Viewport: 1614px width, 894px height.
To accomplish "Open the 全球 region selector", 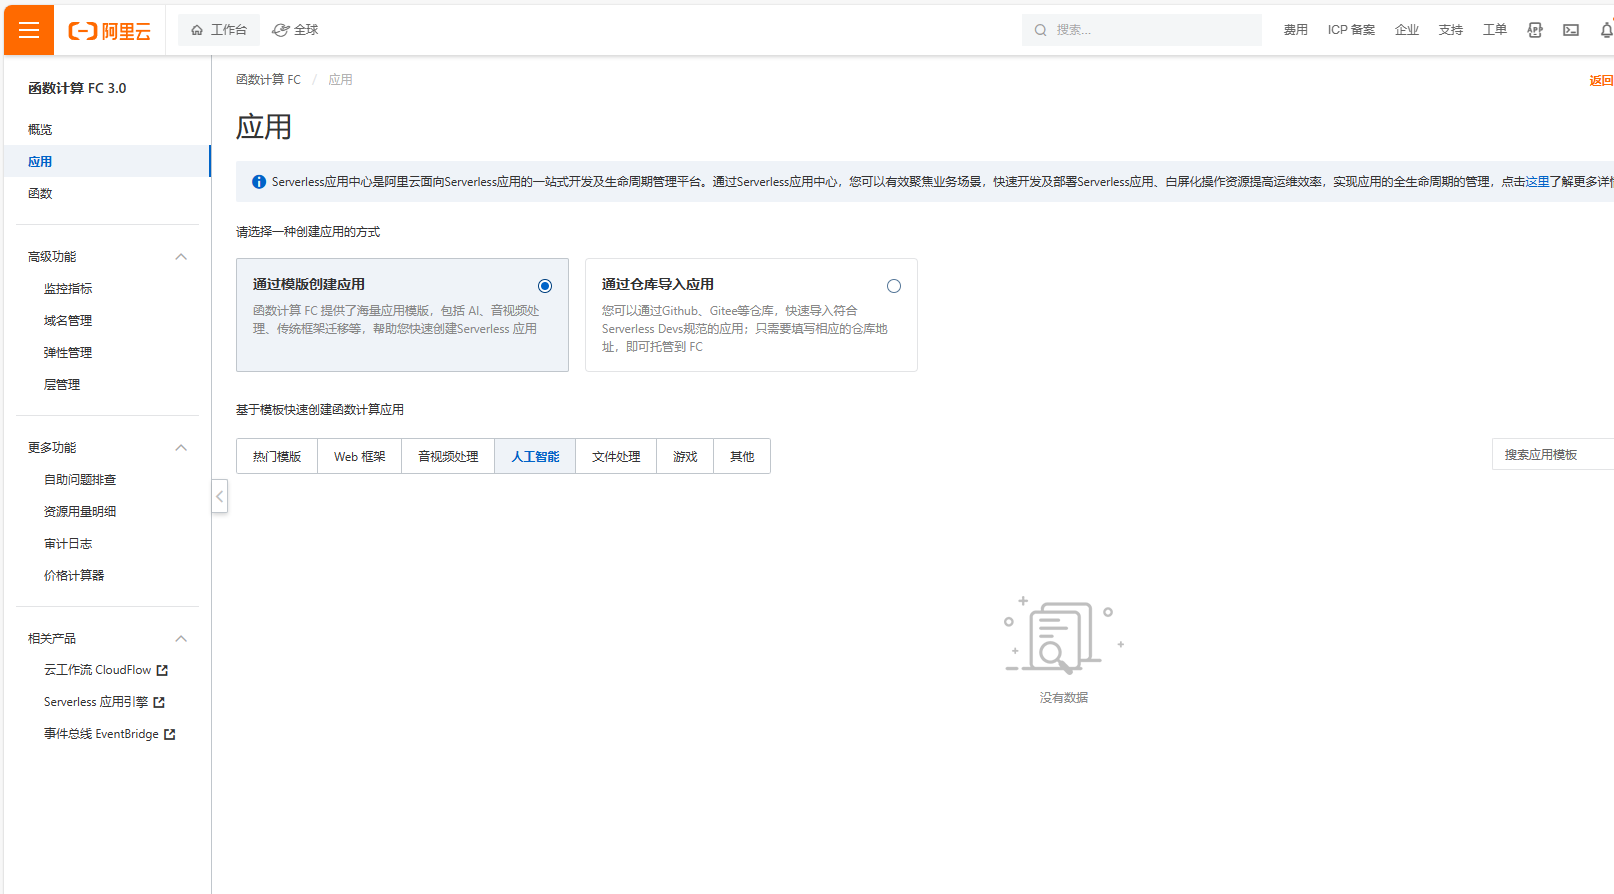I will (295, 30).
